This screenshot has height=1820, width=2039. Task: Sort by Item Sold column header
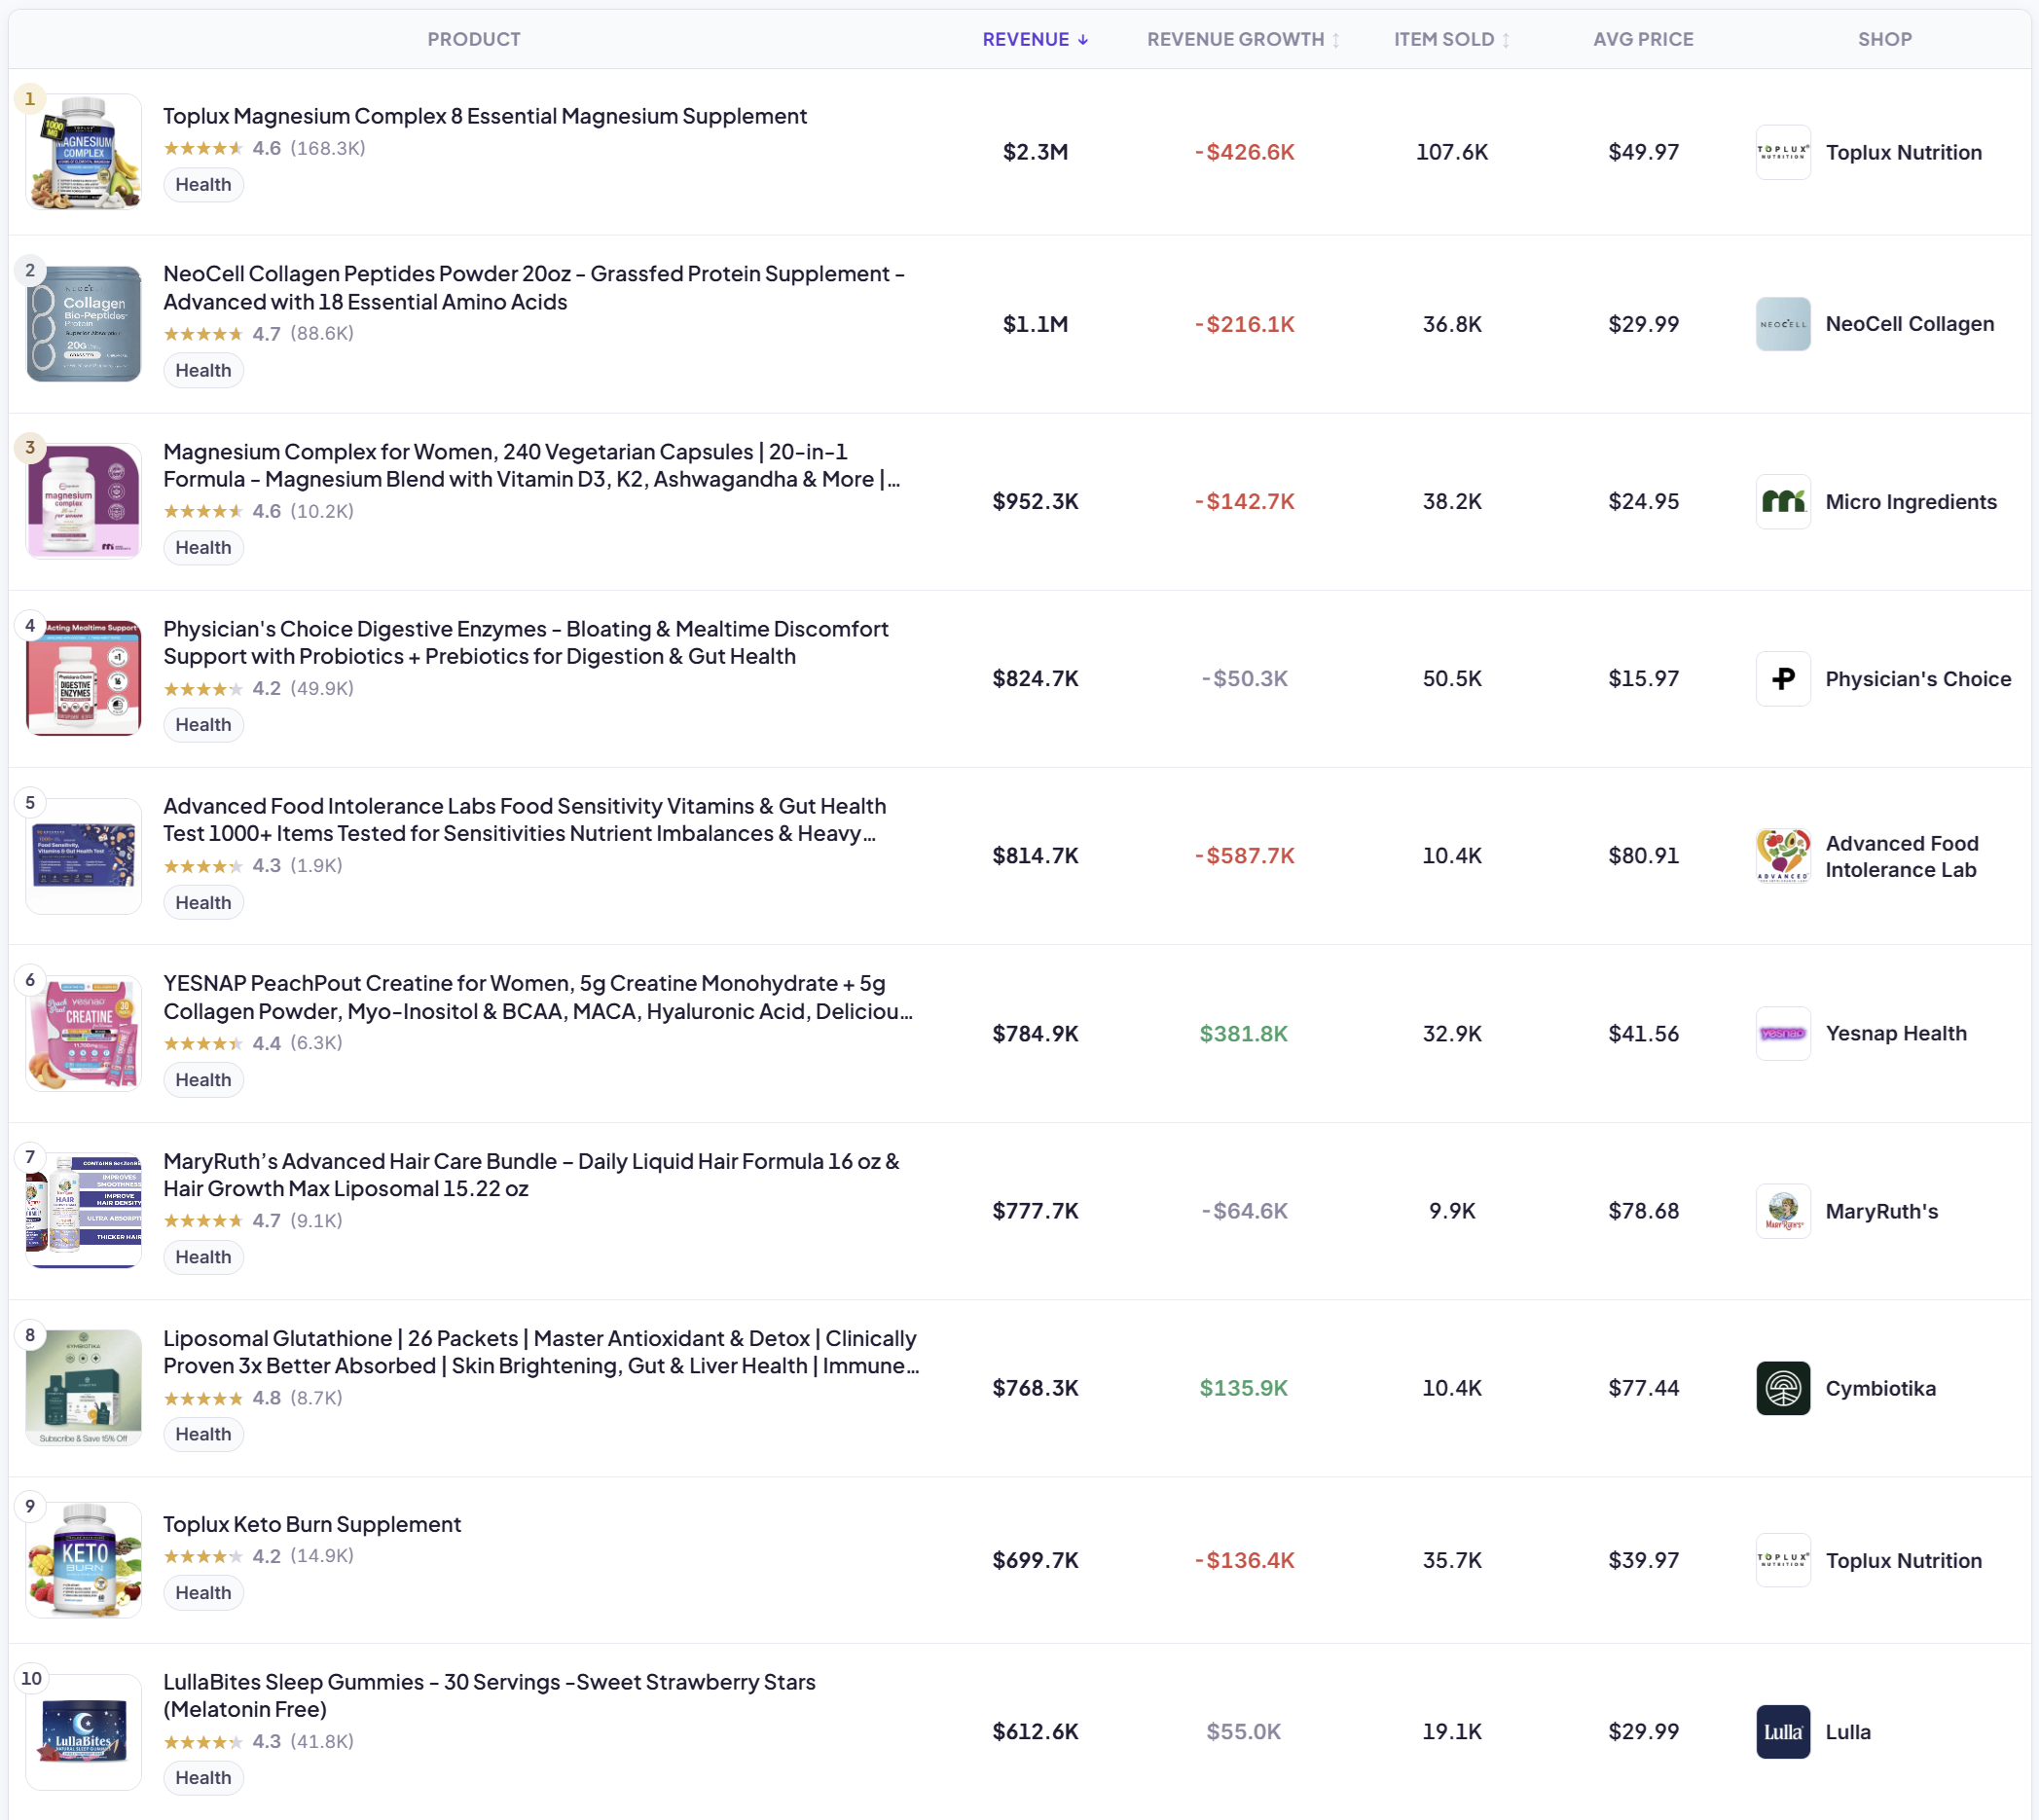[1452, 39]
